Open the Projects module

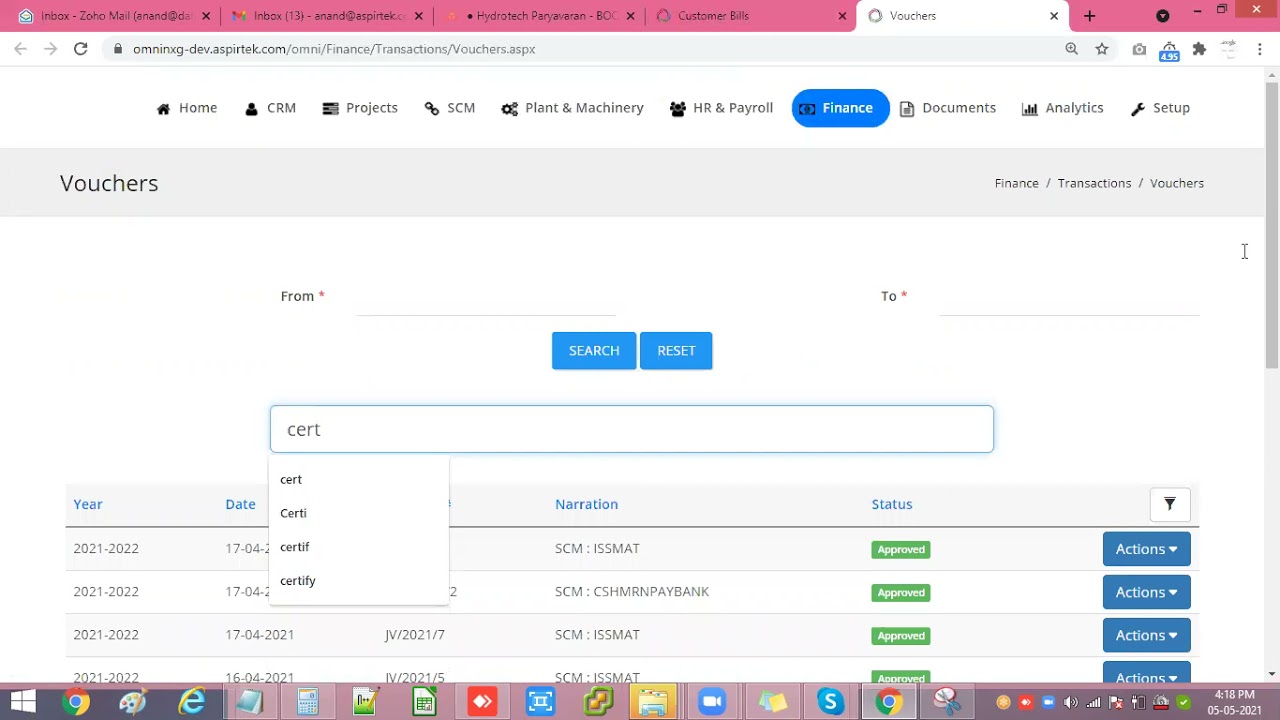click(360, 108)
